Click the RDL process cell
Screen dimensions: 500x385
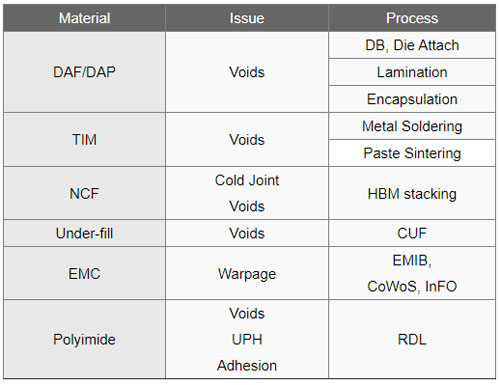tap(412, 339)
